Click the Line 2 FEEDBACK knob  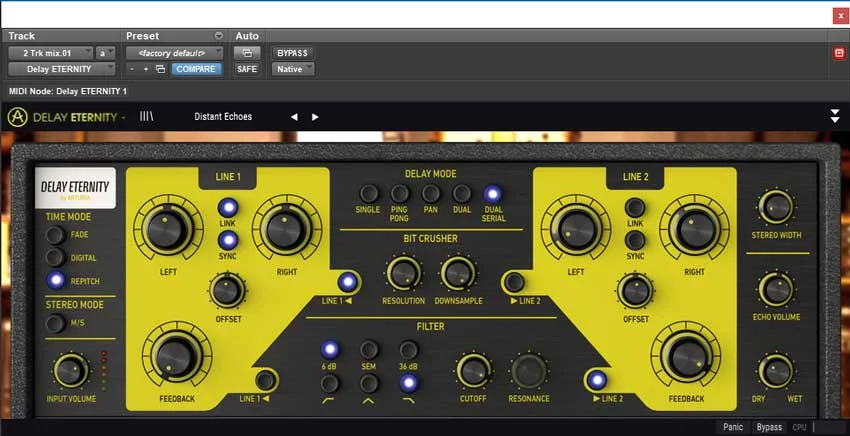click(x=686, y=356)
